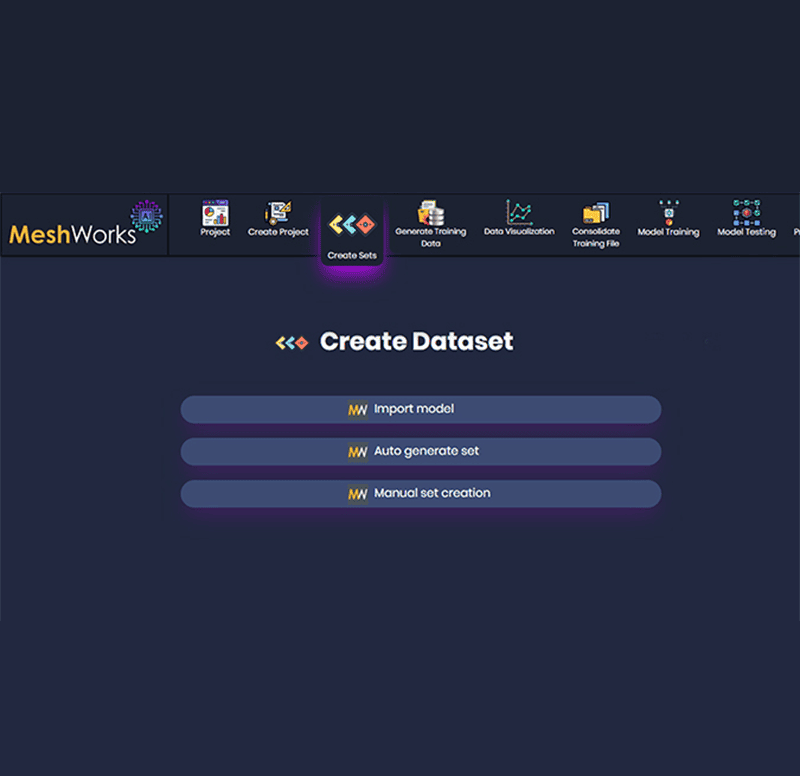This screenshot has height=776, width=800.
Task: Open Manual set creation
Action: tap(420, 493)
